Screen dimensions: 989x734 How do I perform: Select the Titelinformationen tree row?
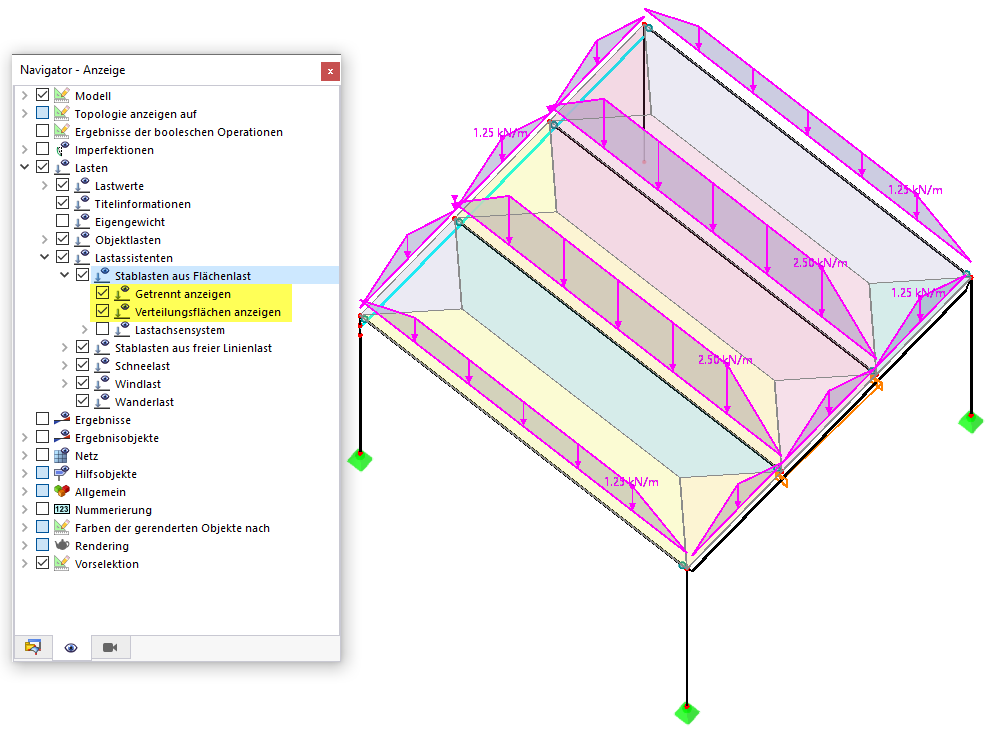tap(143, 204)
